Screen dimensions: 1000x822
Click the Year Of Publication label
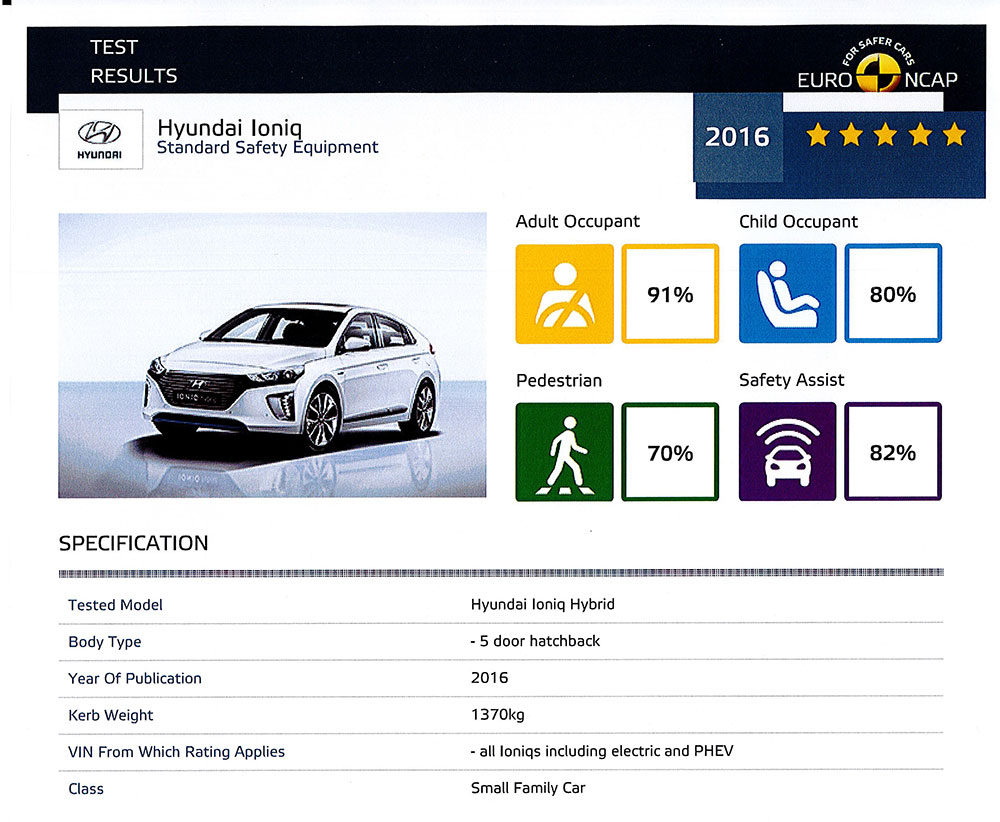click(135, 679)
